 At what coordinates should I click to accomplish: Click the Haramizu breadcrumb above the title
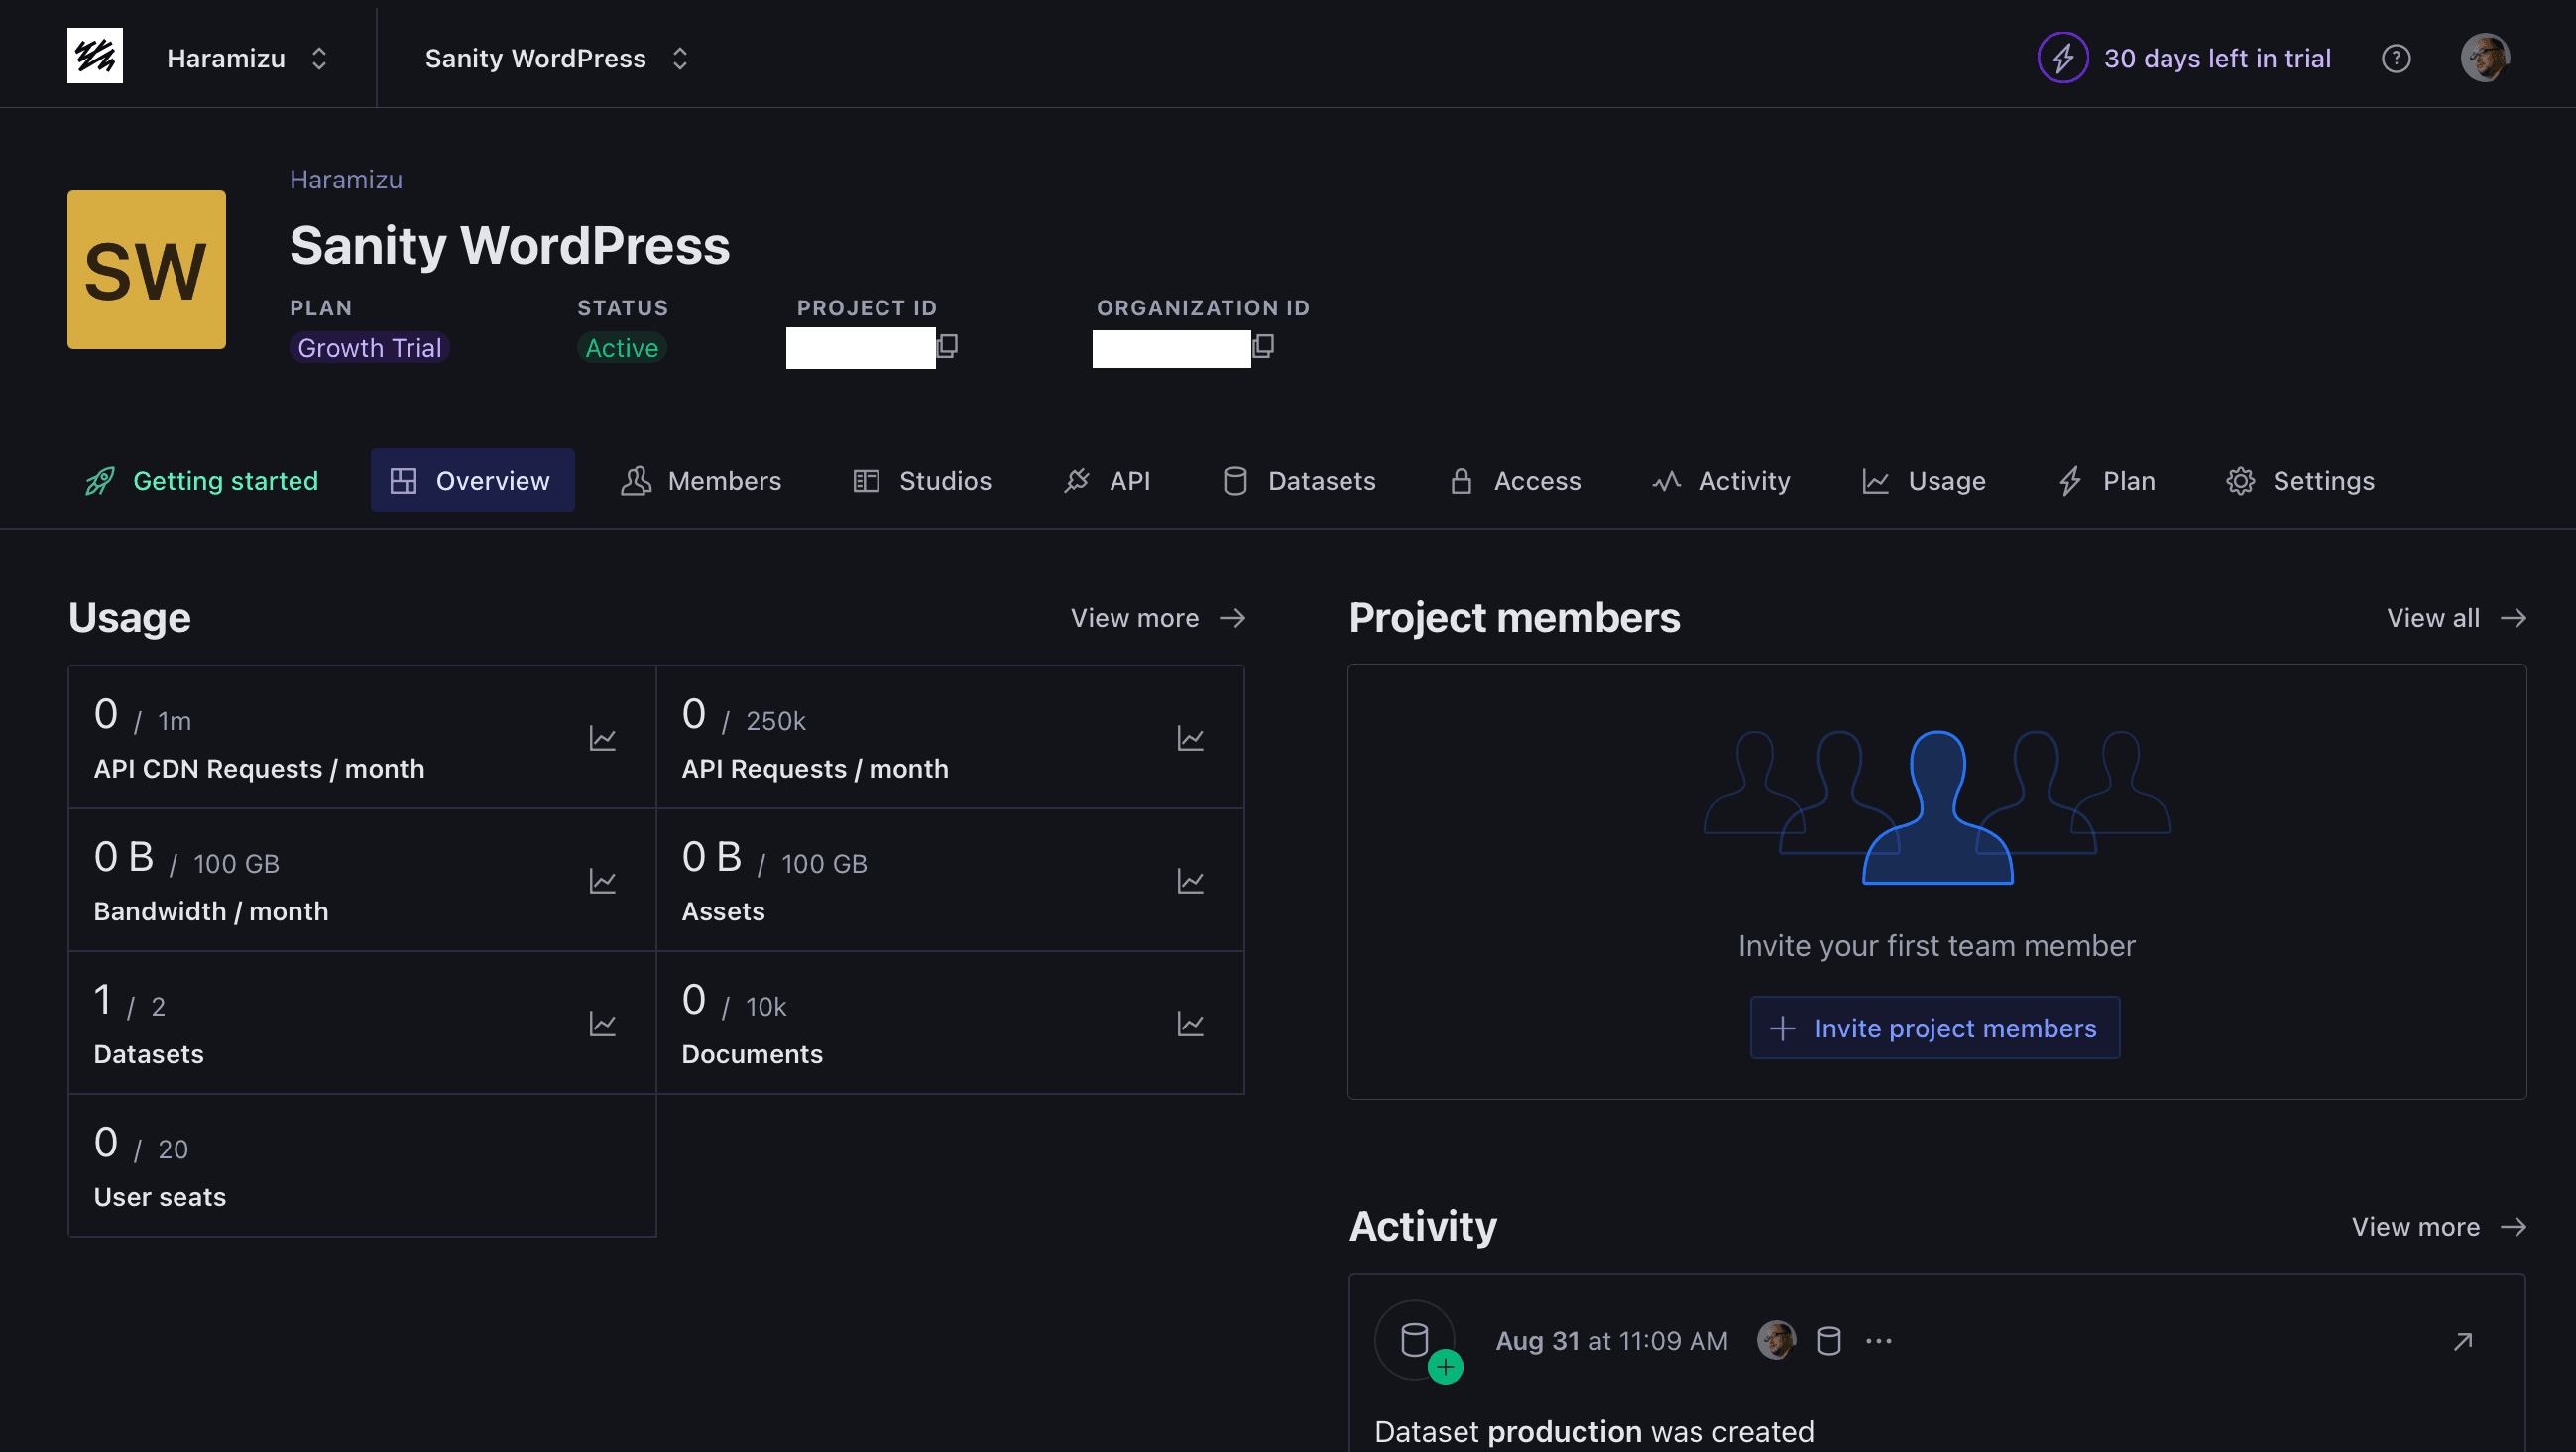click(x=346, y=180)
